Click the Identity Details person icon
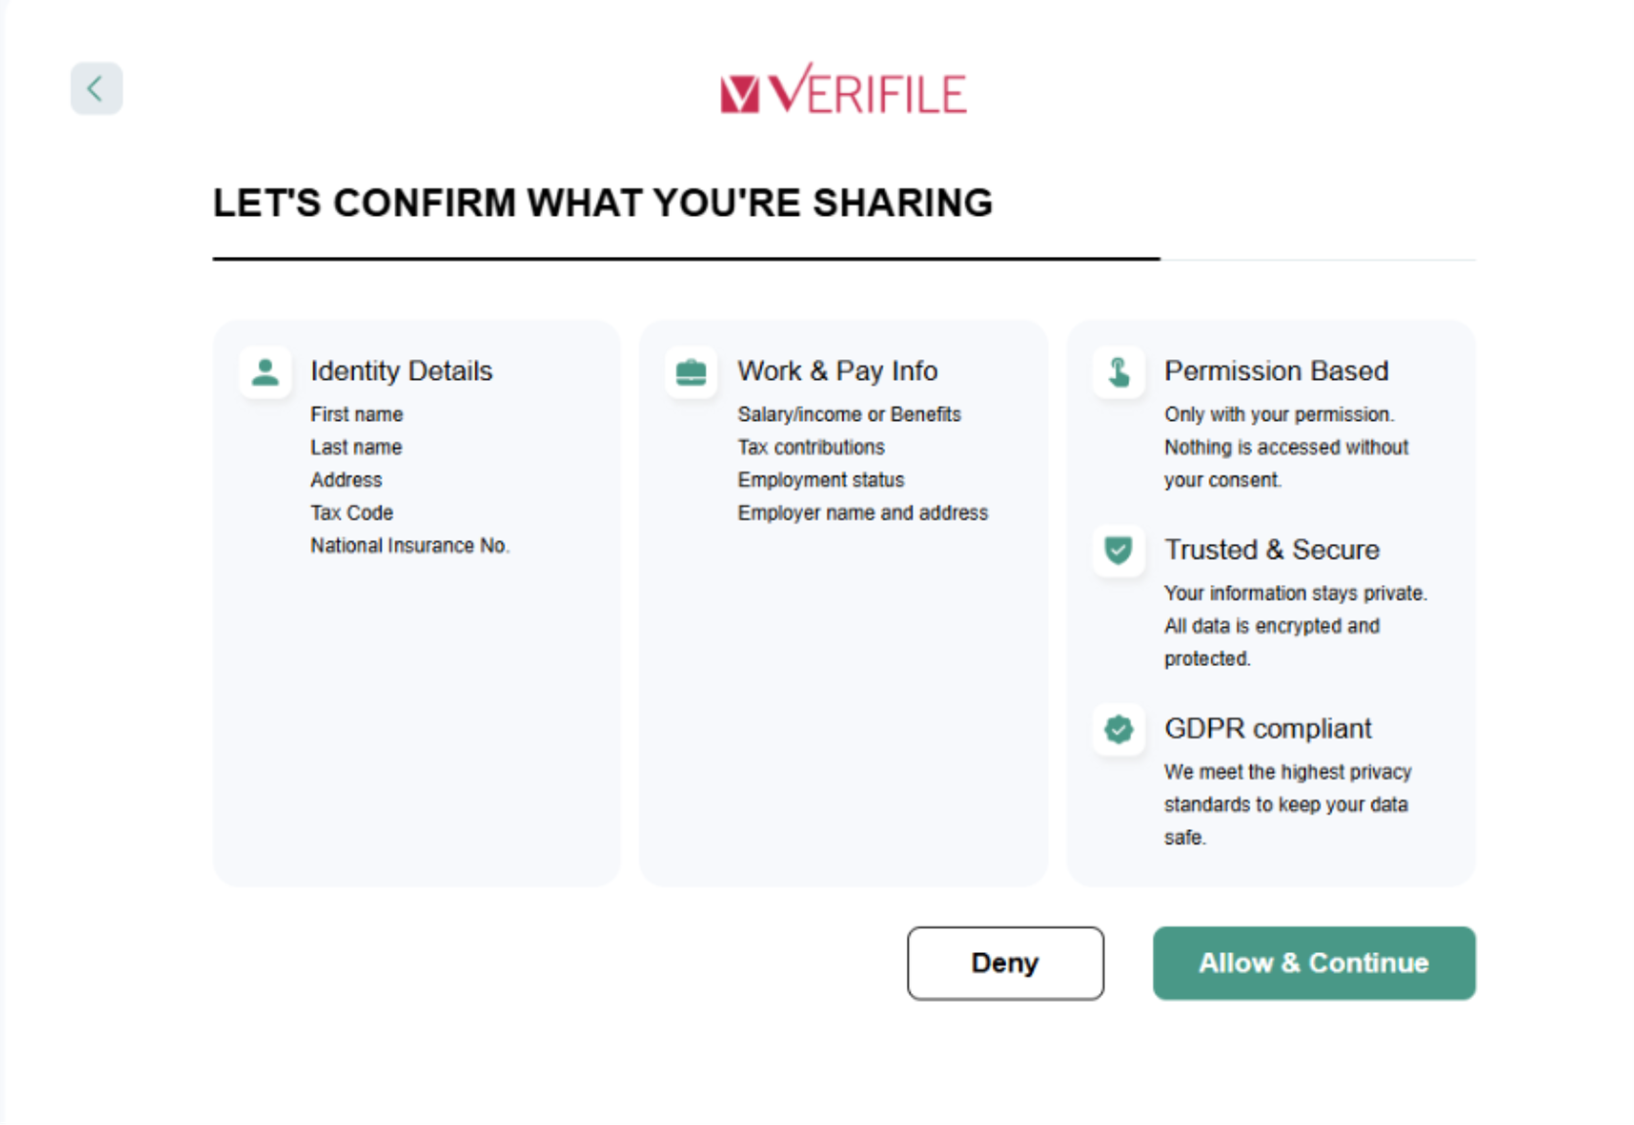1634x1125 pixels. (x=265, y=372)
